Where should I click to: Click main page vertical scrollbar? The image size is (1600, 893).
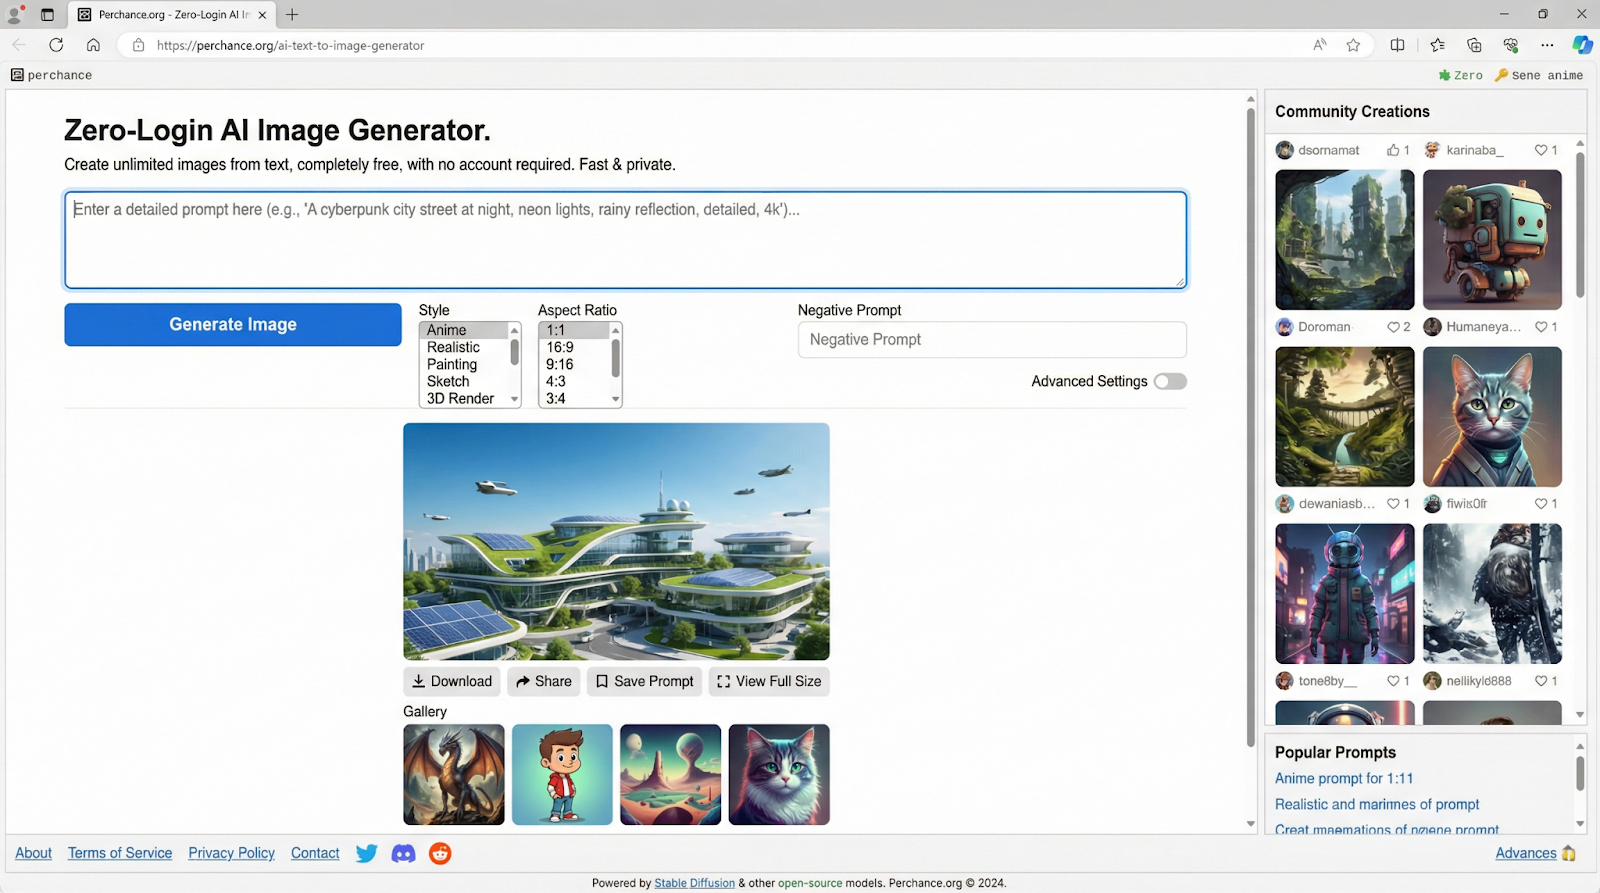click(x=1250, y=427)
